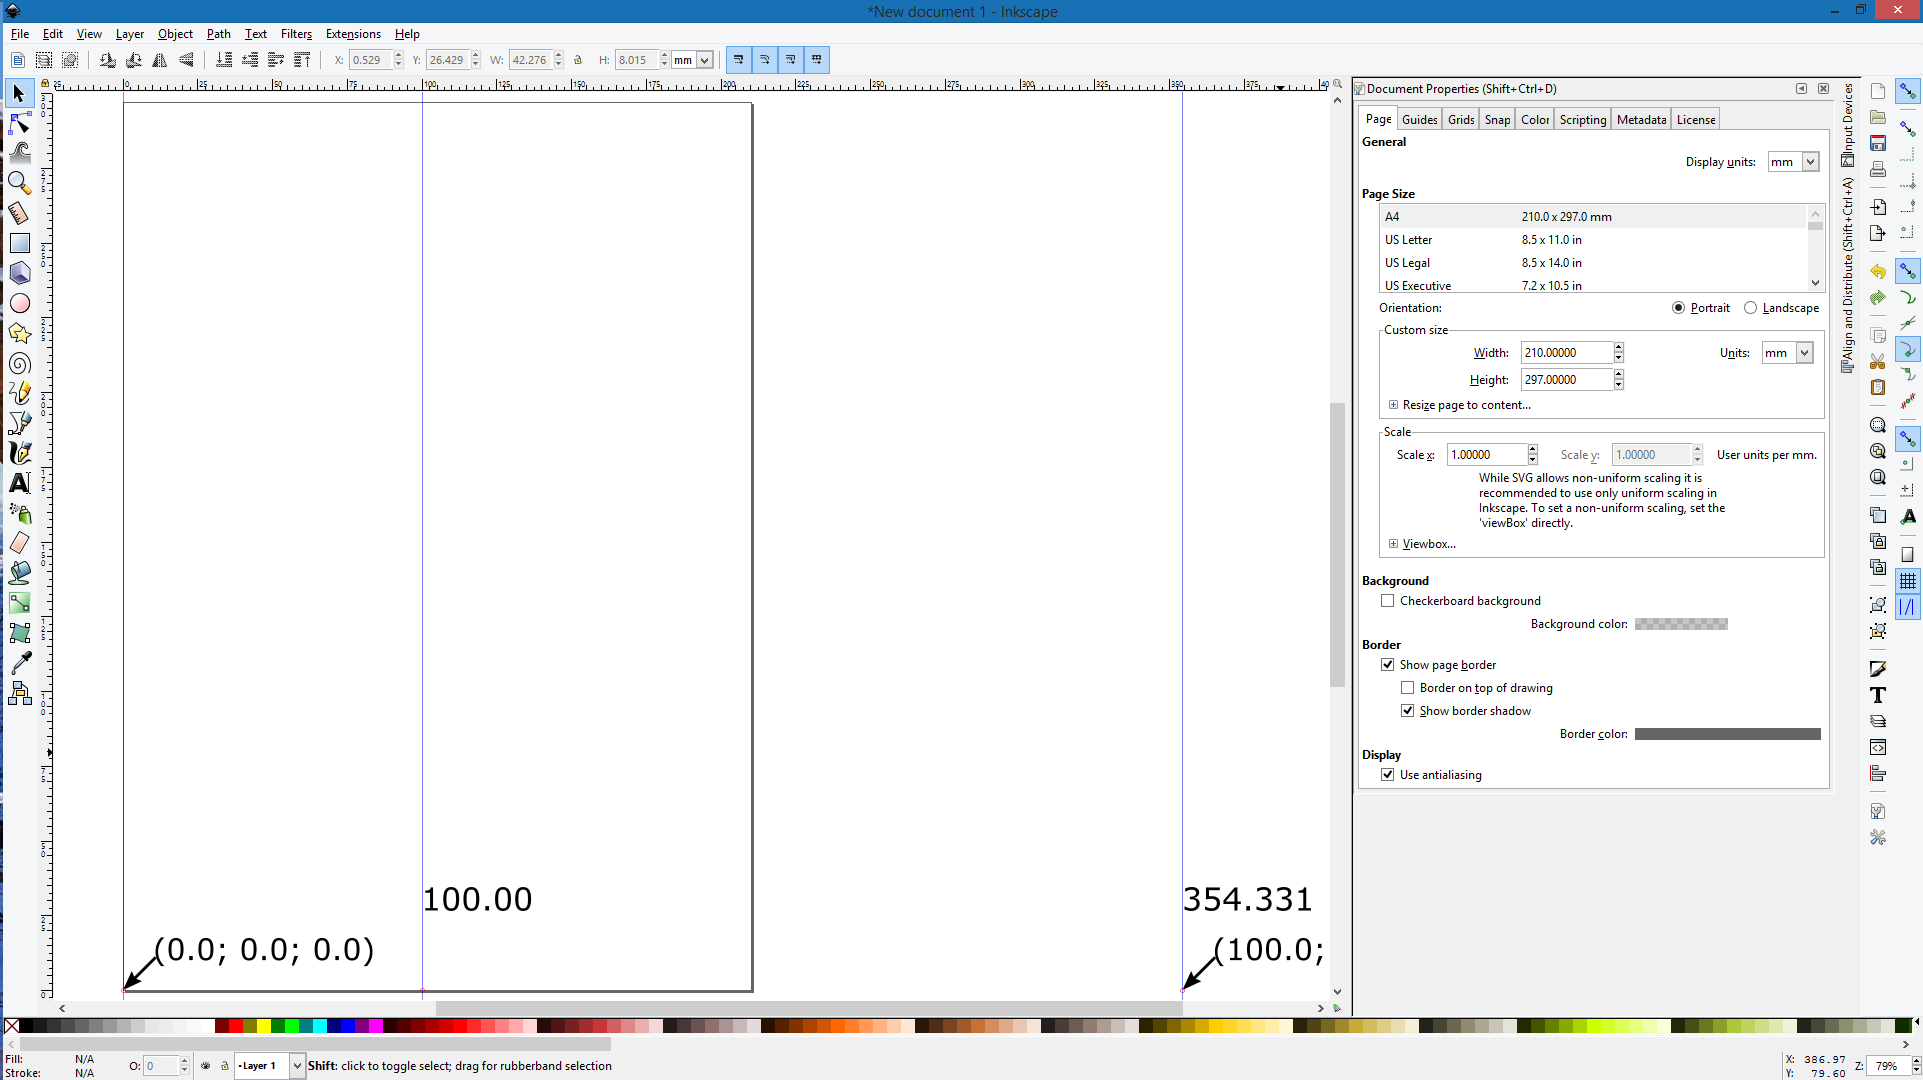This screenshot has width=1923, height=1080.
Task: Select the Text tool
Action: coord(19,483)
